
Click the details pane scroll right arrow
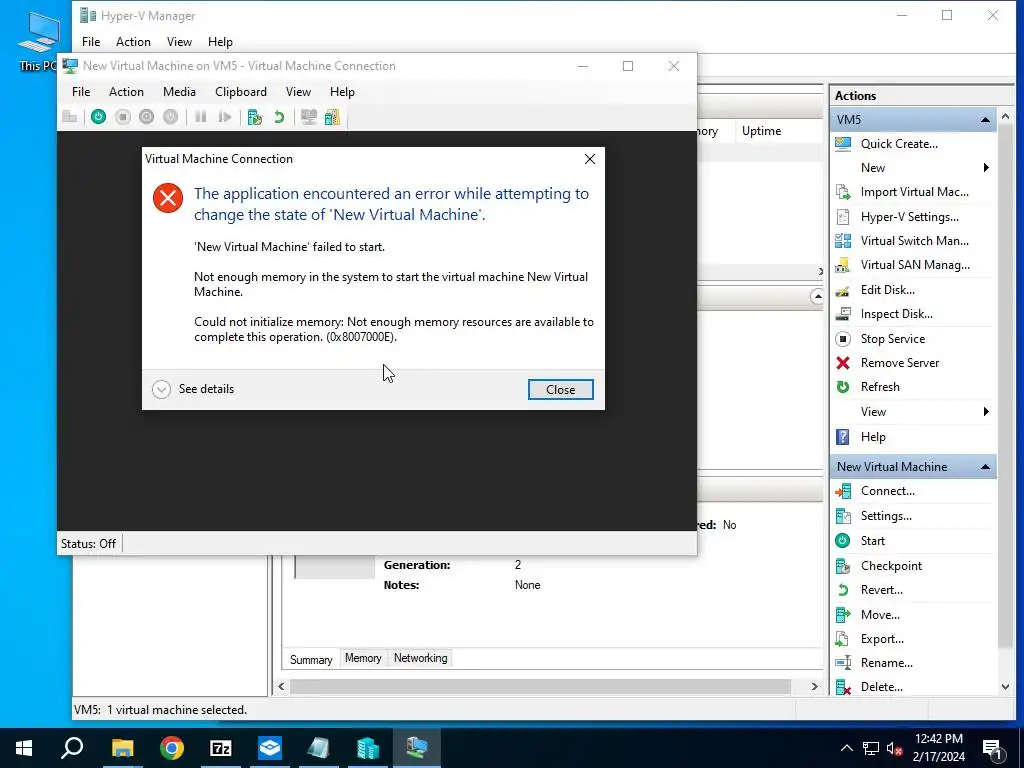coord(814,686)
